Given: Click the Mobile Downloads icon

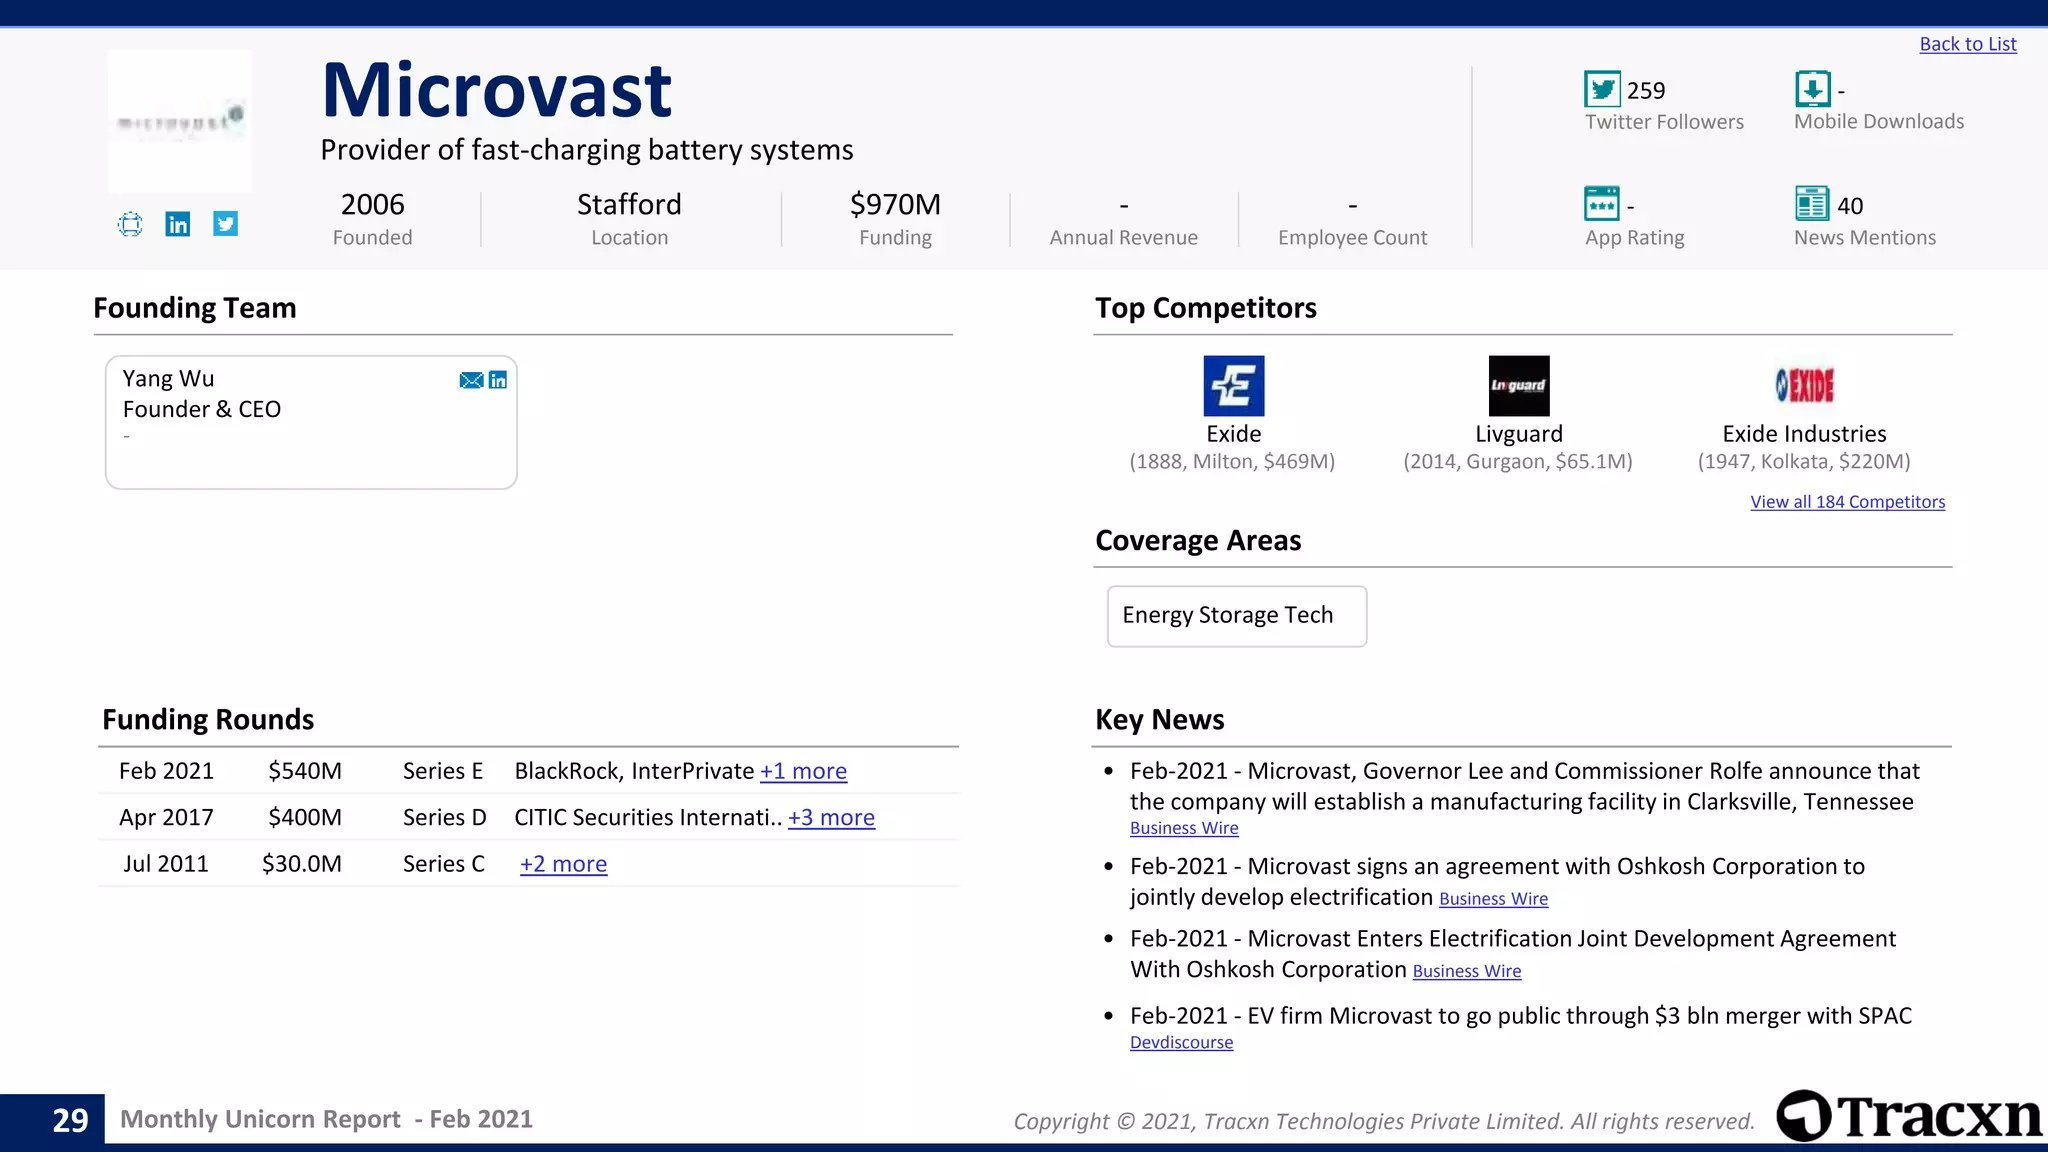Looking at the screenshot, I should coord(1813,90).
